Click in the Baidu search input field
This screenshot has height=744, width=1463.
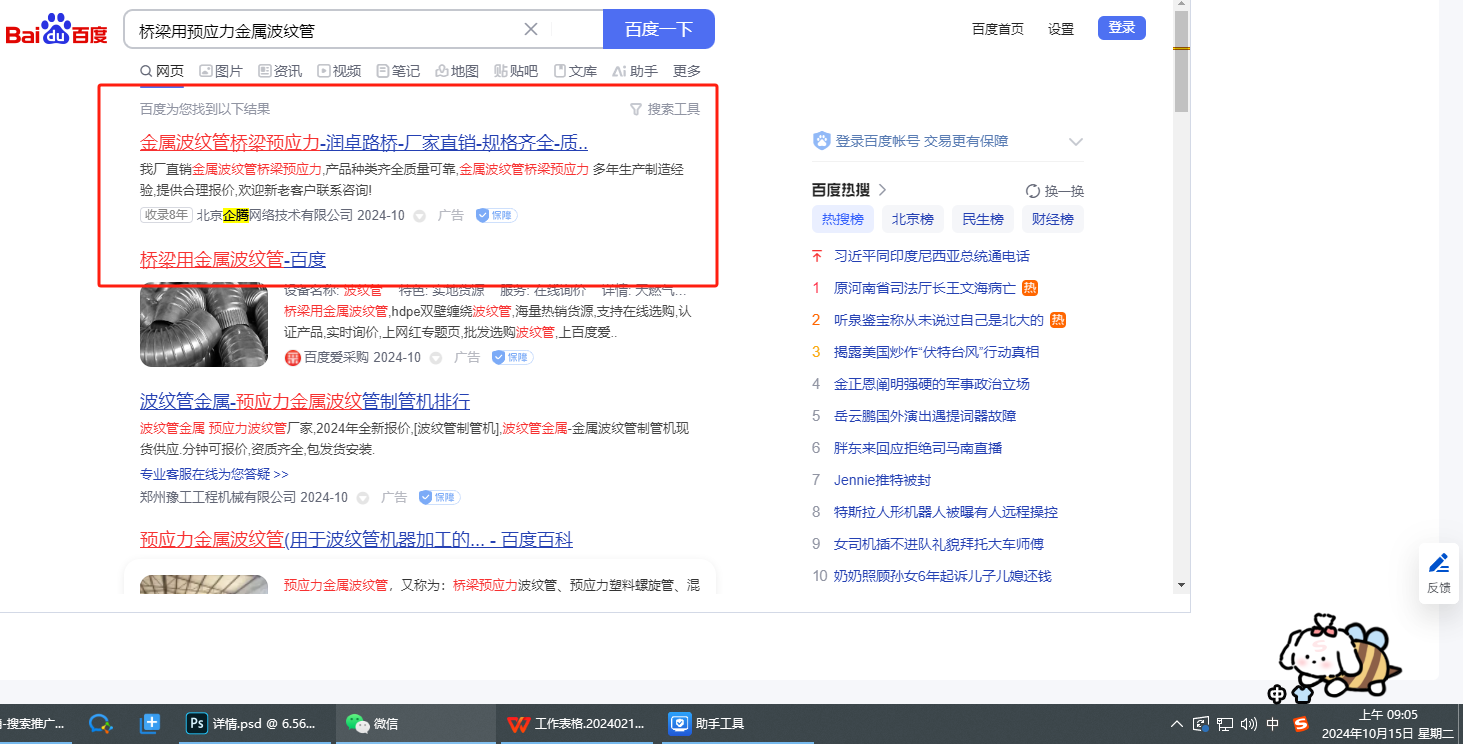tap(325, 30)
